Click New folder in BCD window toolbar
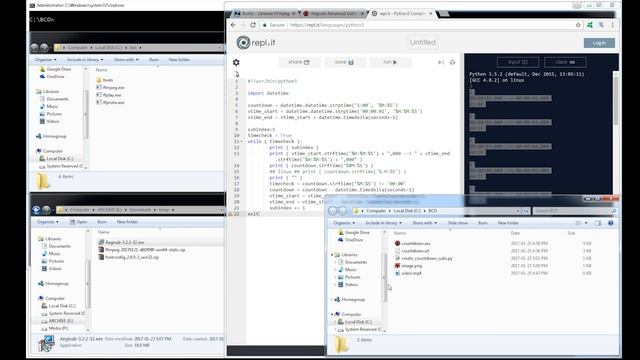This screenshot has width=640, height=360. point(508,223)
